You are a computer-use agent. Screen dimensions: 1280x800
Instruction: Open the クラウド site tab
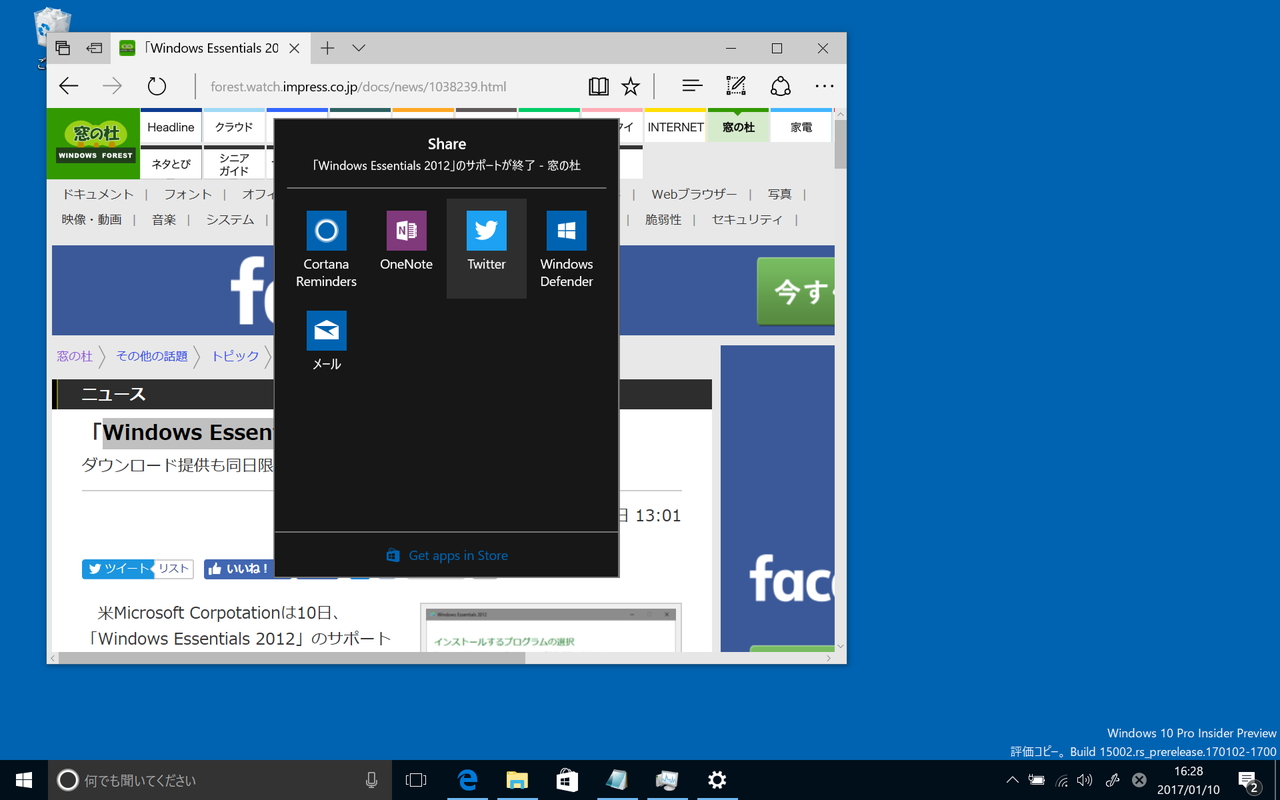point(234,127)
